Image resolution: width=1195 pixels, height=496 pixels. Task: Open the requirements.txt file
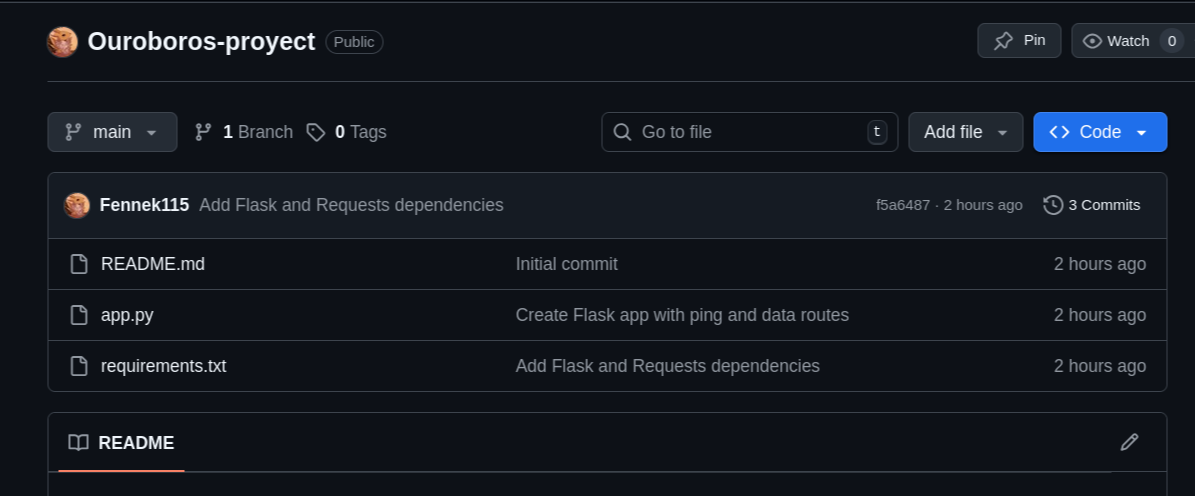pyautogui.click(x=163, y=366)
